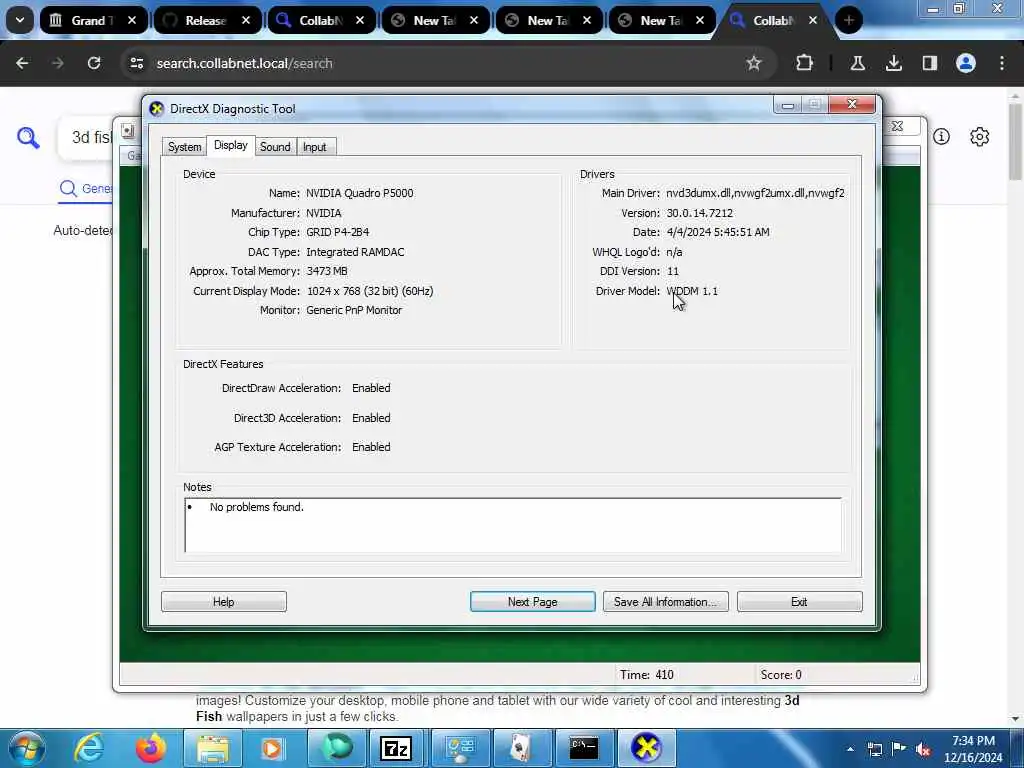Open the Command Prompt taskbar icon

[x=583, y=748]
